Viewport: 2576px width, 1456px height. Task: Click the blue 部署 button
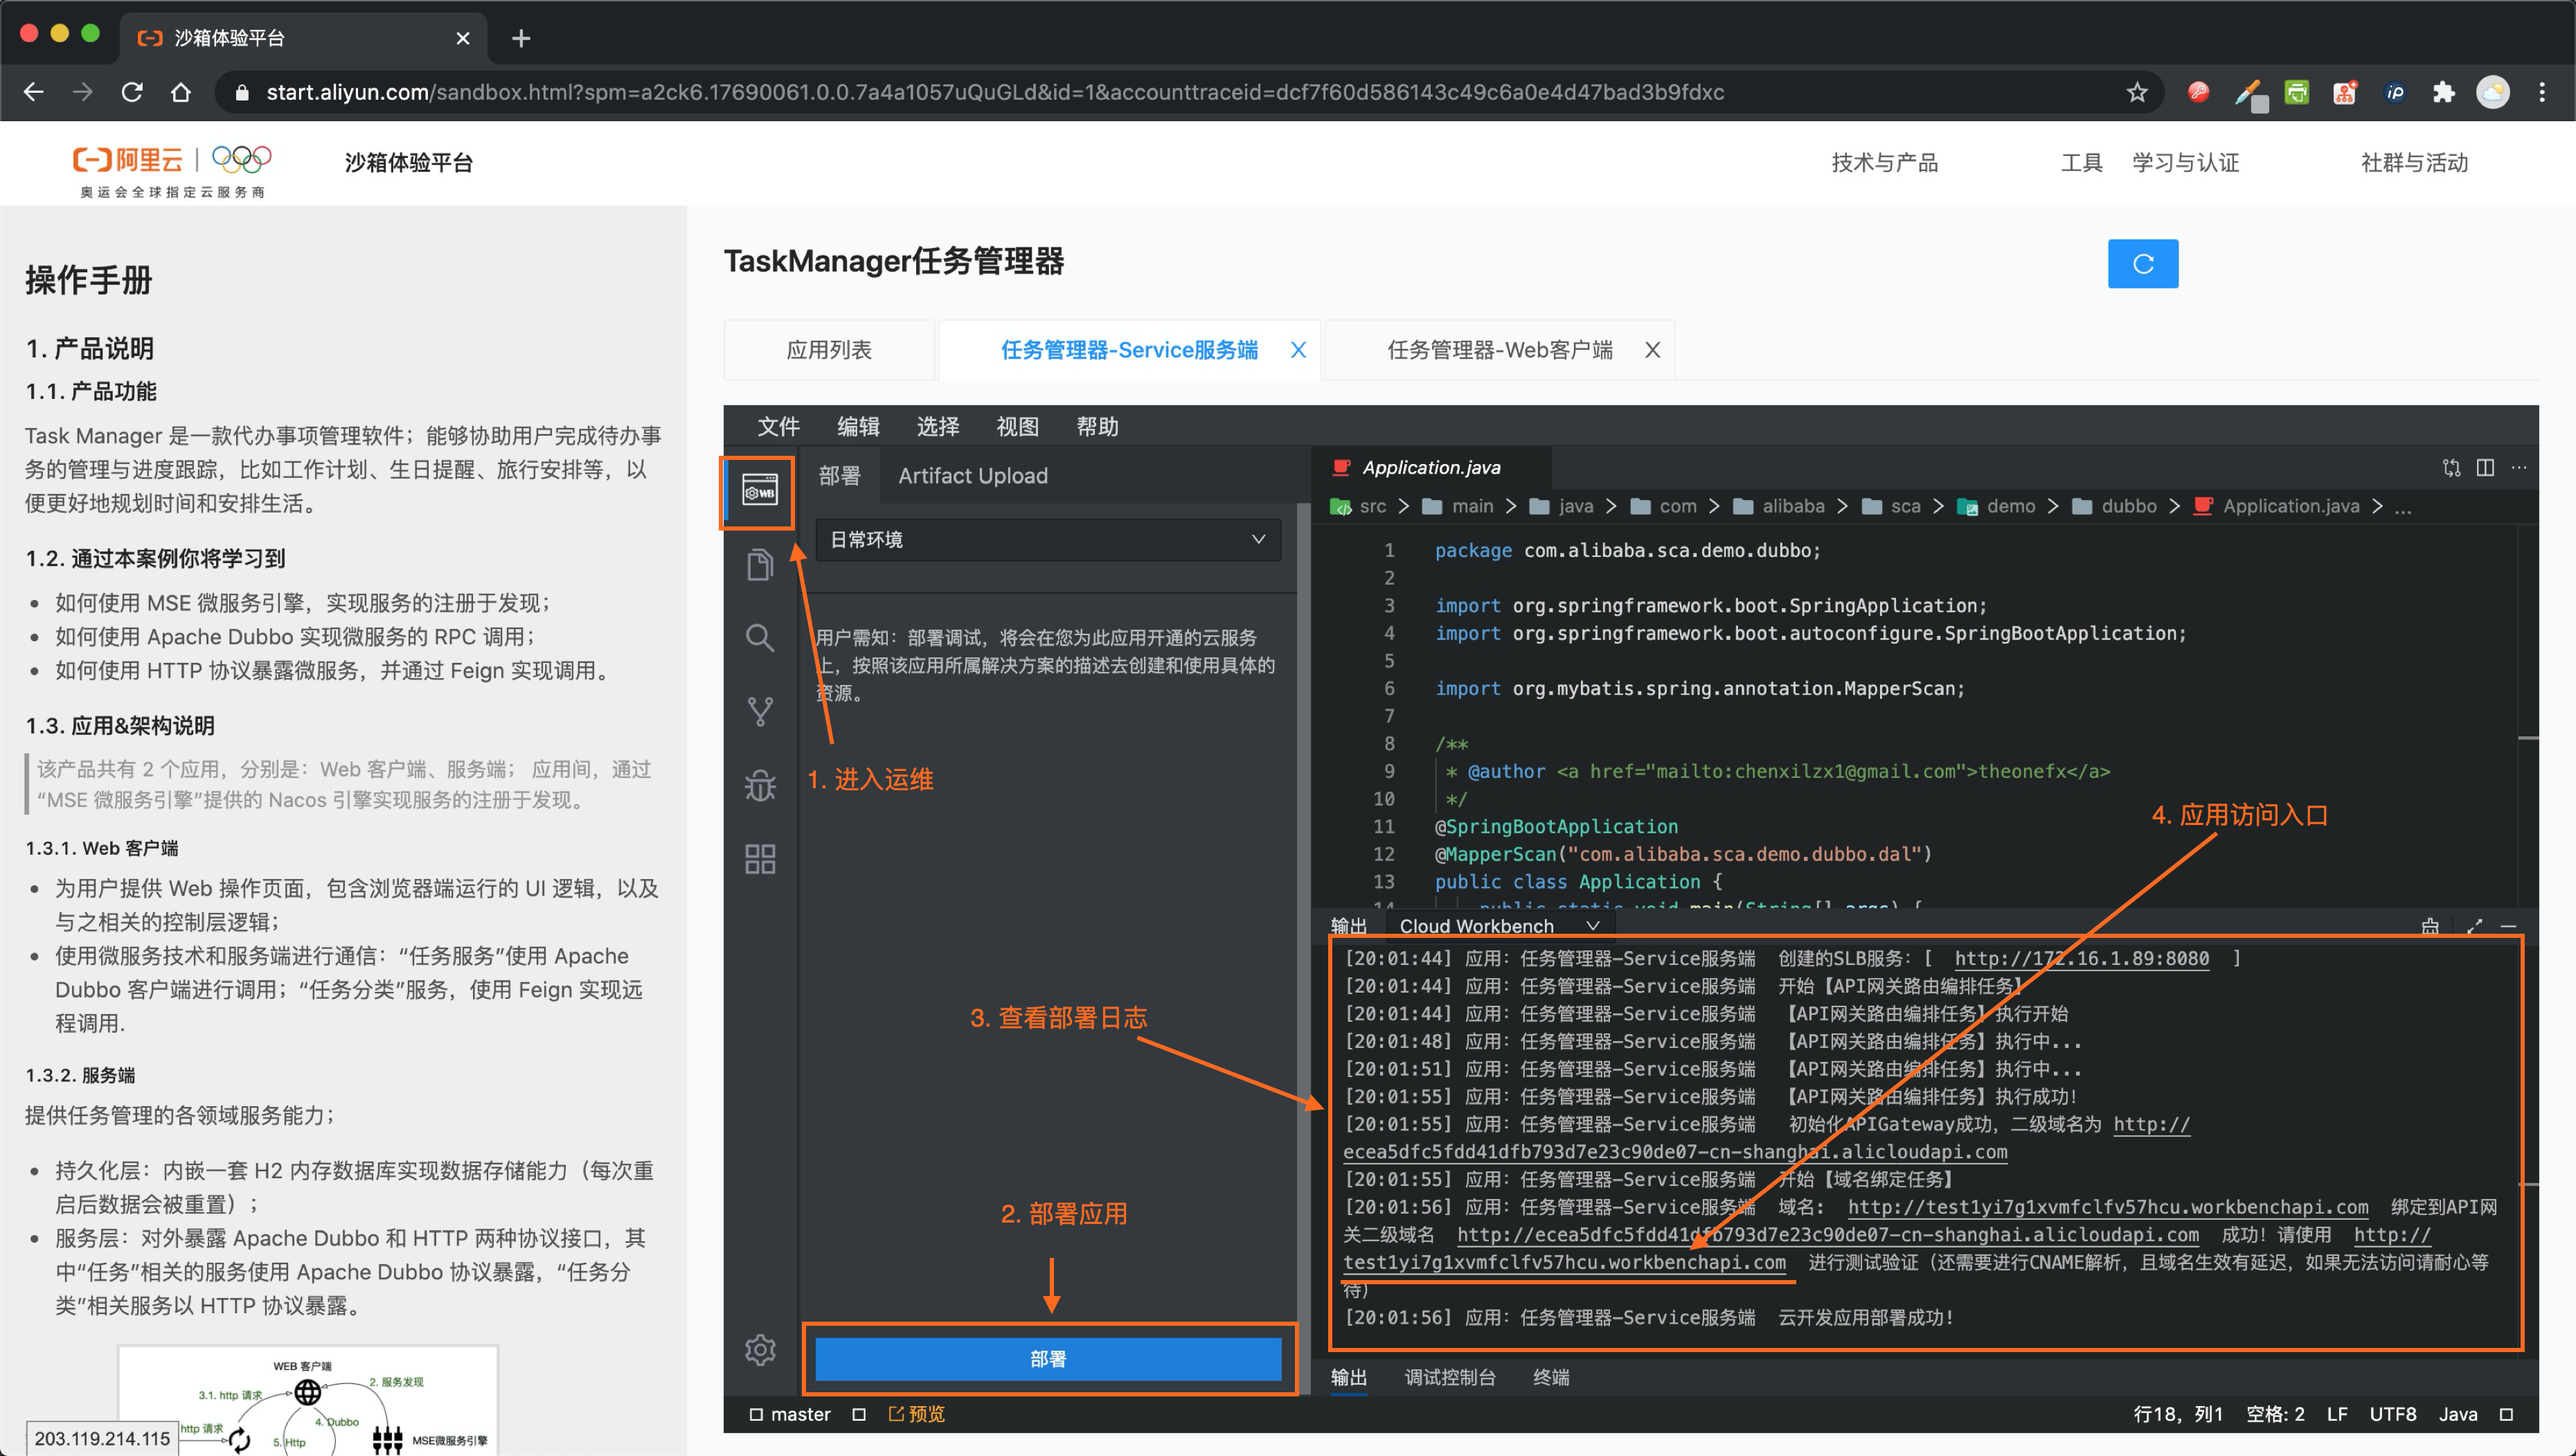(1047, 1359)
